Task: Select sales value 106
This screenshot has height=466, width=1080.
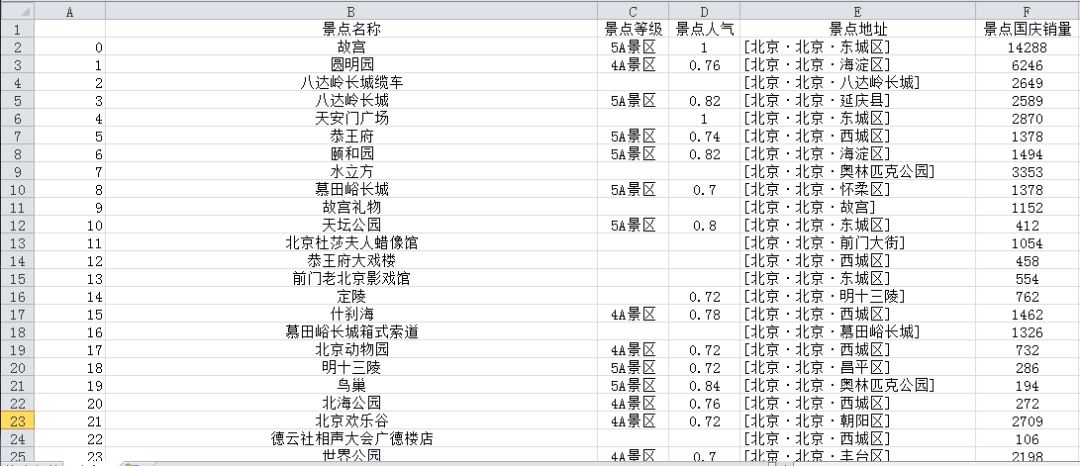Action: click(1027, 438)
